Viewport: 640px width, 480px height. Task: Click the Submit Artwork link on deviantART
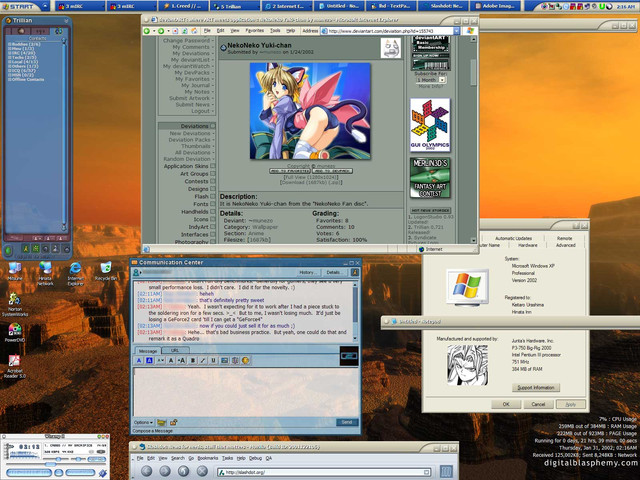point(188,98)
